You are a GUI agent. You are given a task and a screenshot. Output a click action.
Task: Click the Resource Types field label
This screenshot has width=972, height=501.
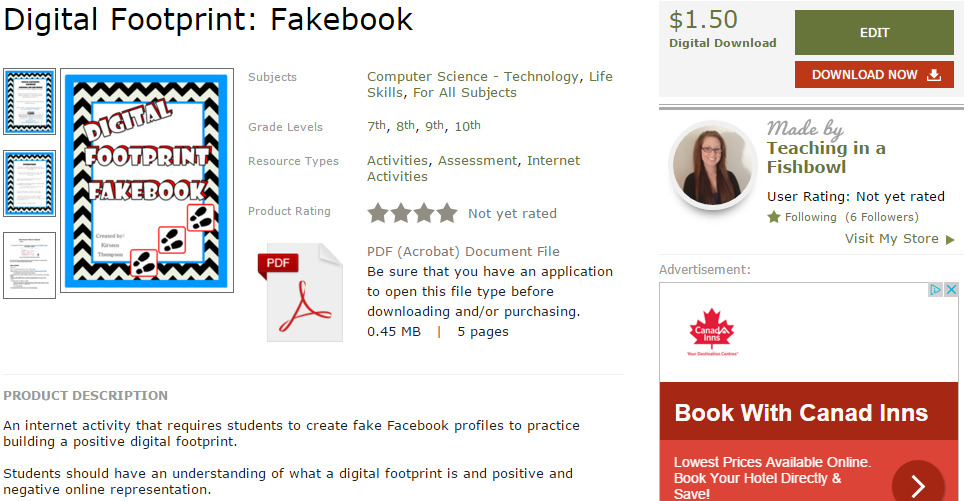293,161
